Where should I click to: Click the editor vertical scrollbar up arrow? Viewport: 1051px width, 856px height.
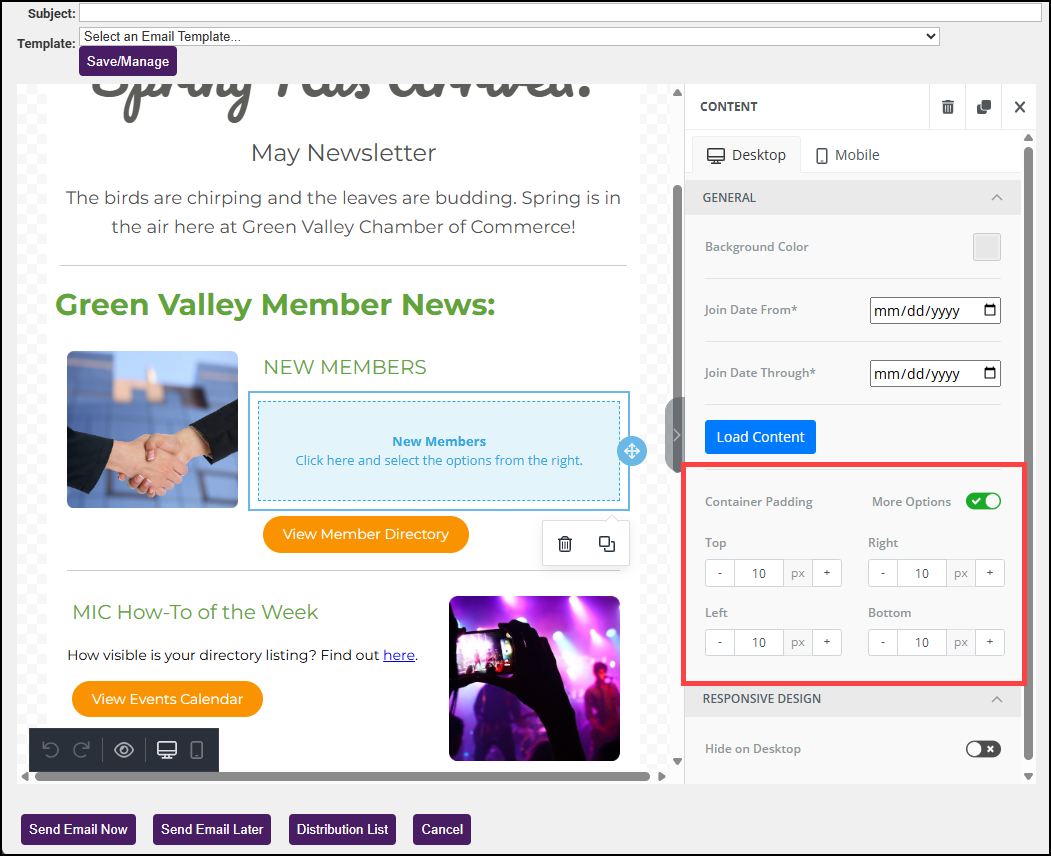coord(678,92)
